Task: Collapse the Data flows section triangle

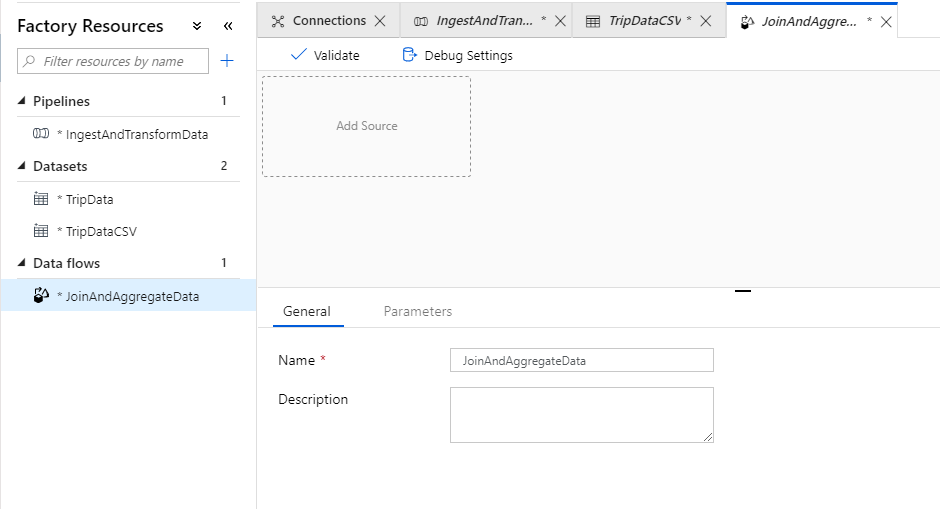Action: tap(22, 263)
